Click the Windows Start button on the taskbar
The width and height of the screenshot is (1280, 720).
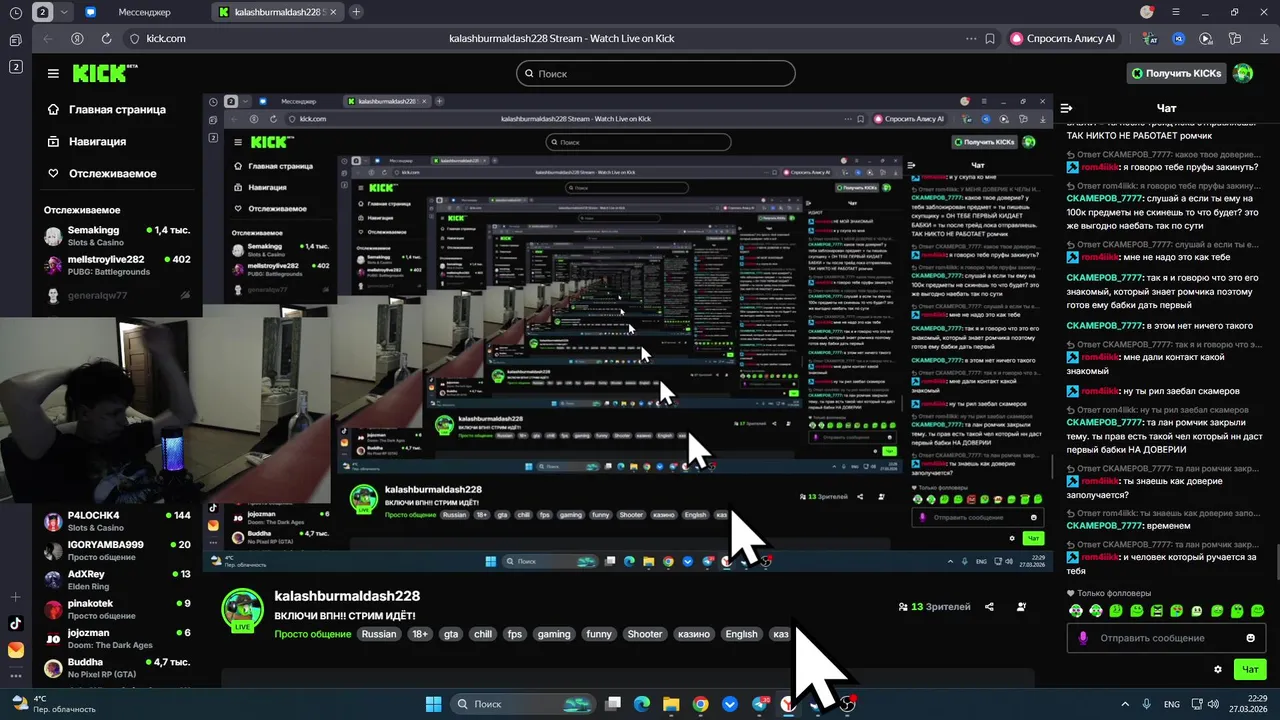tap(434, 704)
